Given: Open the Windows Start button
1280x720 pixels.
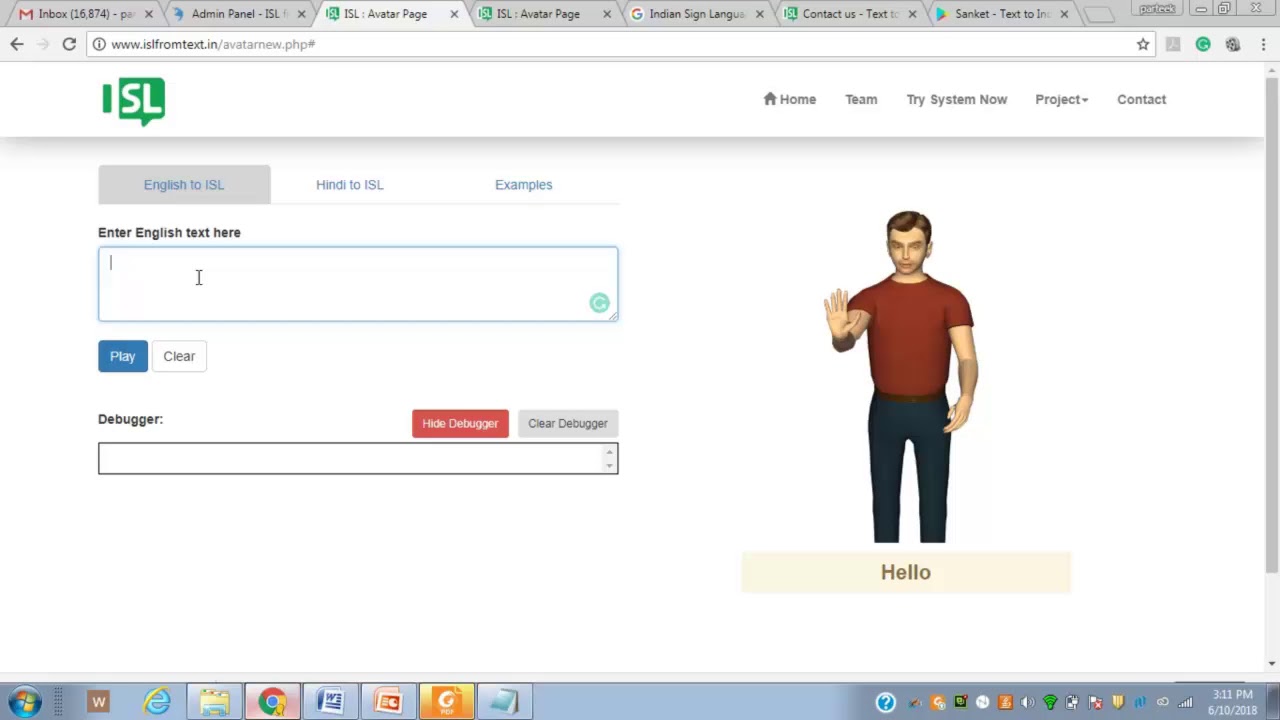Looking at the screenshot, I should 25,702.
